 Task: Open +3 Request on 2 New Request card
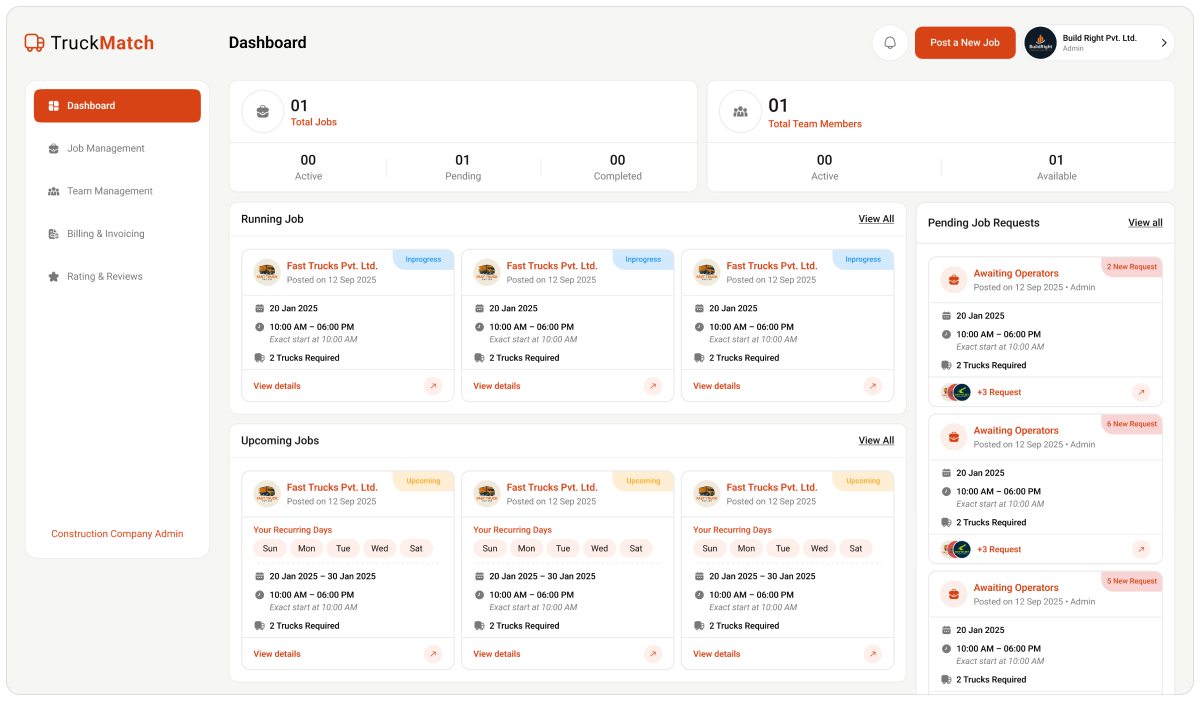click(999, 392)
